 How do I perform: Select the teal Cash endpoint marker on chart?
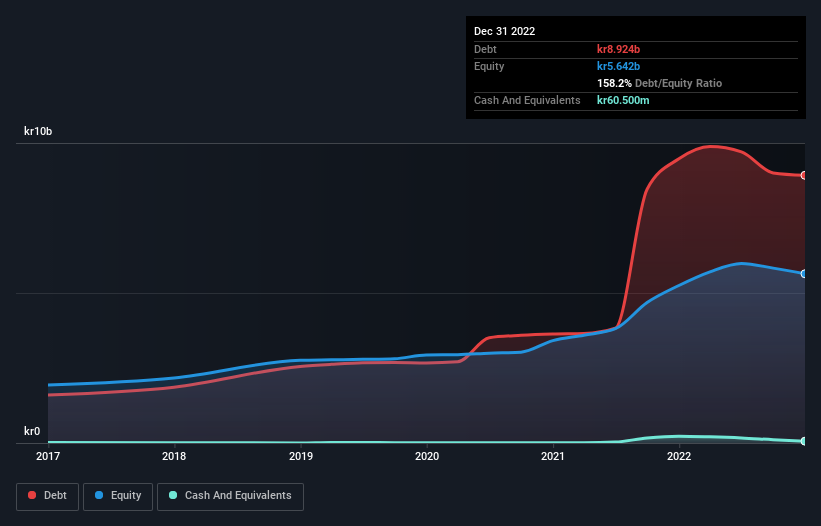pos(804,441)
